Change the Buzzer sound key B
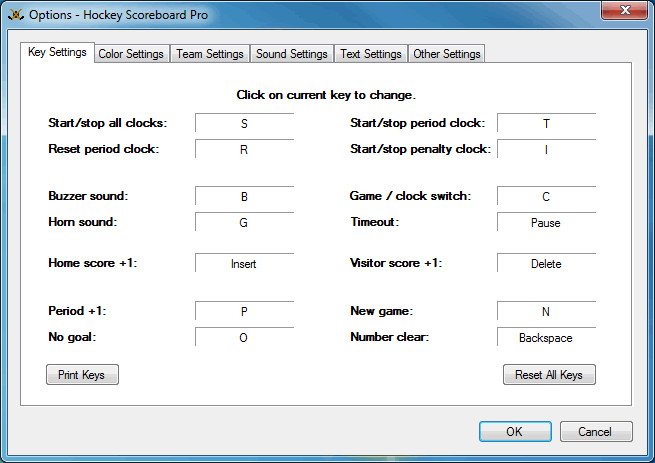 tap(244, 196)
